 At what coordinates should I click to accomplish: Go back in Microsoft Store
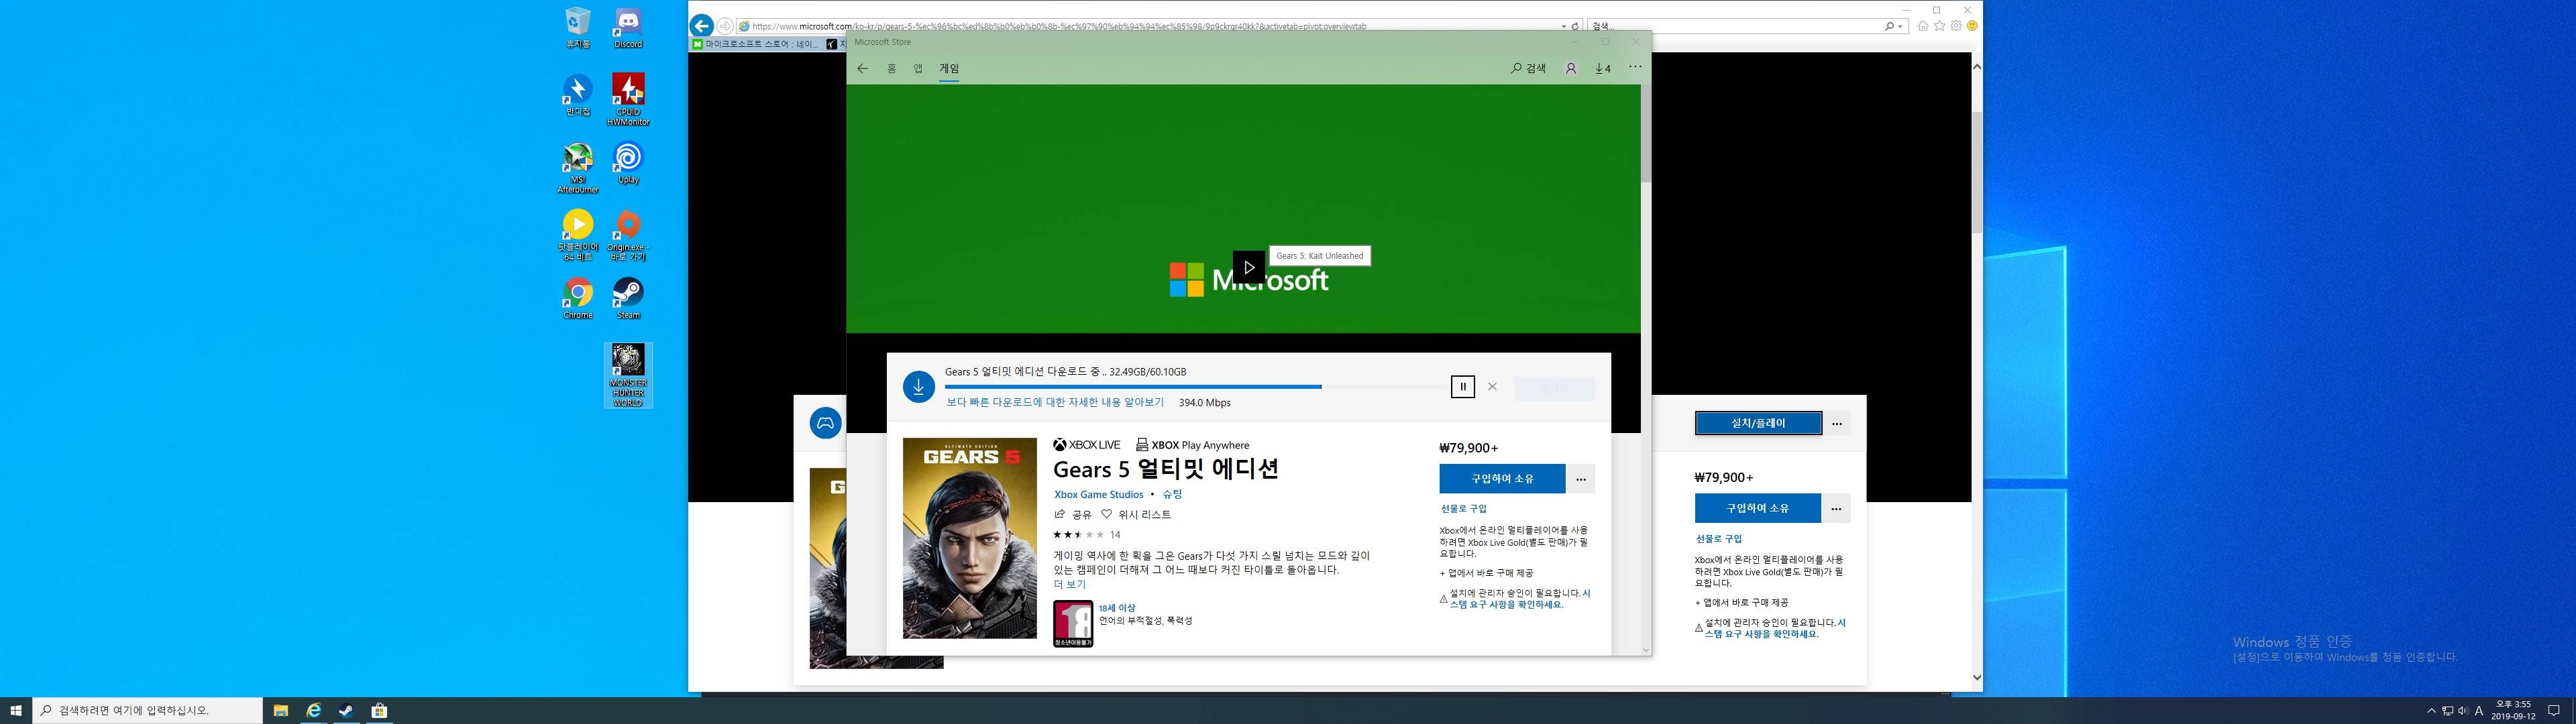tap(862, 68)
